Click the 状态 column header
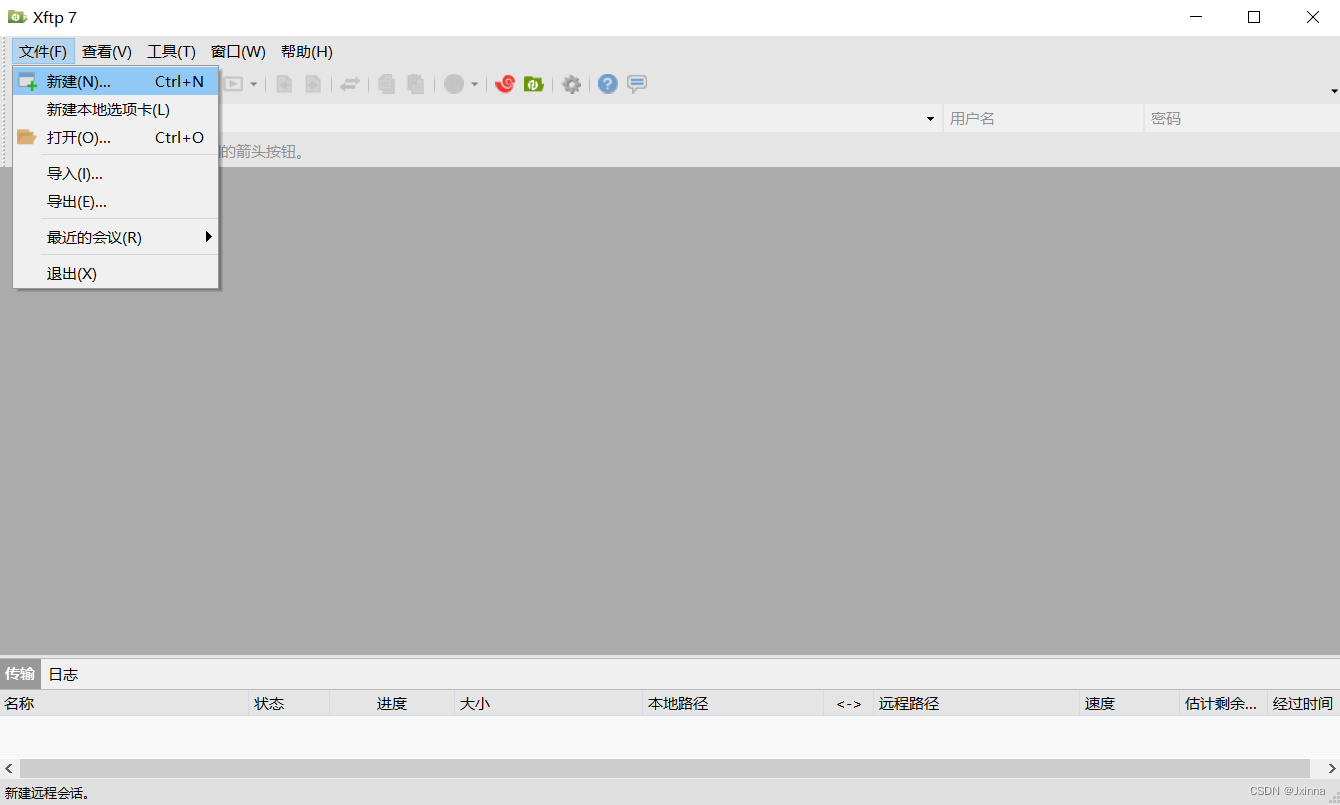Screen dimensions: 1340x805 (x=289, y=704)
